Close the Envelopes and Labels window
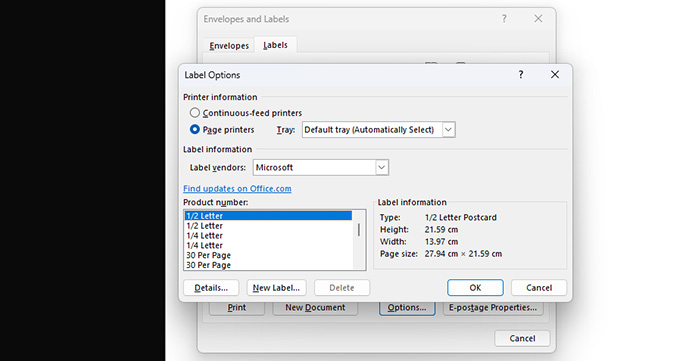Image resolution: width=690 pixels, height=361 pixels. pyautogui.click(x=538, y=19)
